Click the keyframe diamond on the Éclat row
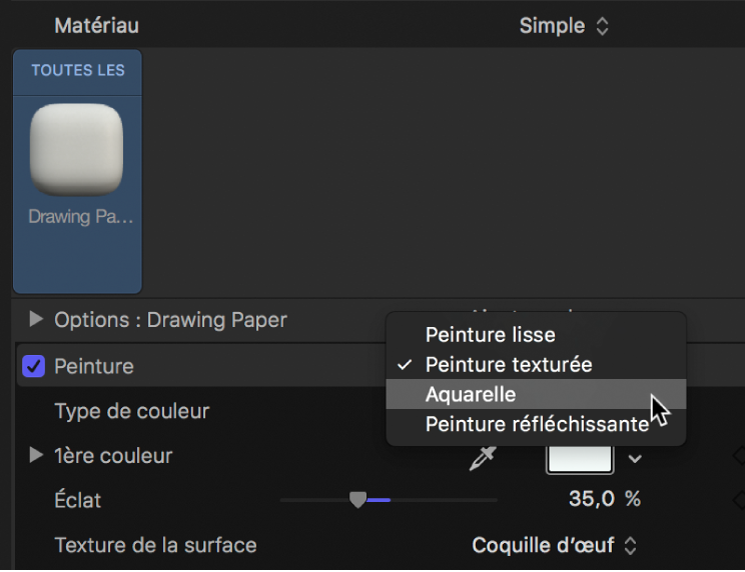745x572 pixels. [738, 500]
